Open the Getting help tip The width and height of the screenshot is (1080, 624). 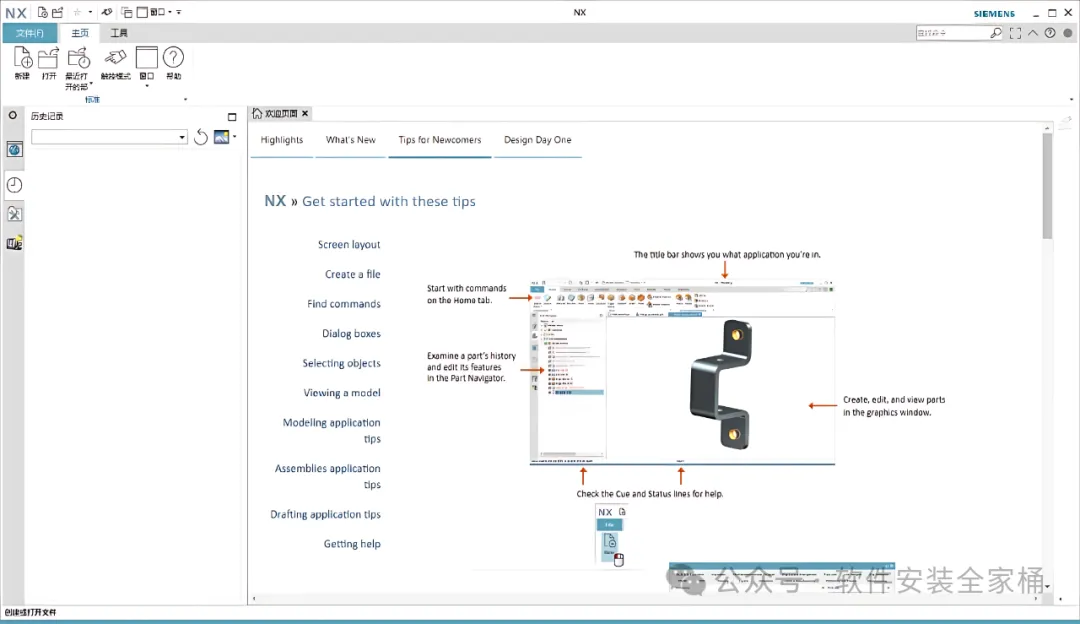352,544
